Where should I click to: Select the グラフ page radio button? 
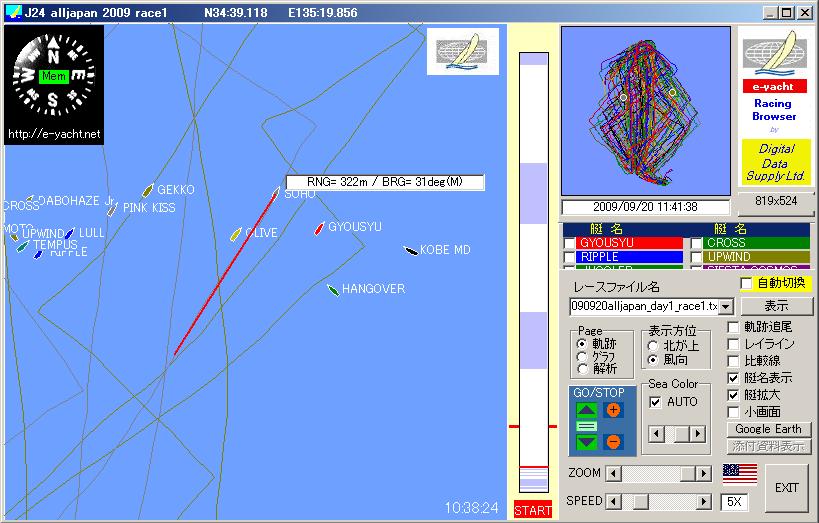(582, 356)
